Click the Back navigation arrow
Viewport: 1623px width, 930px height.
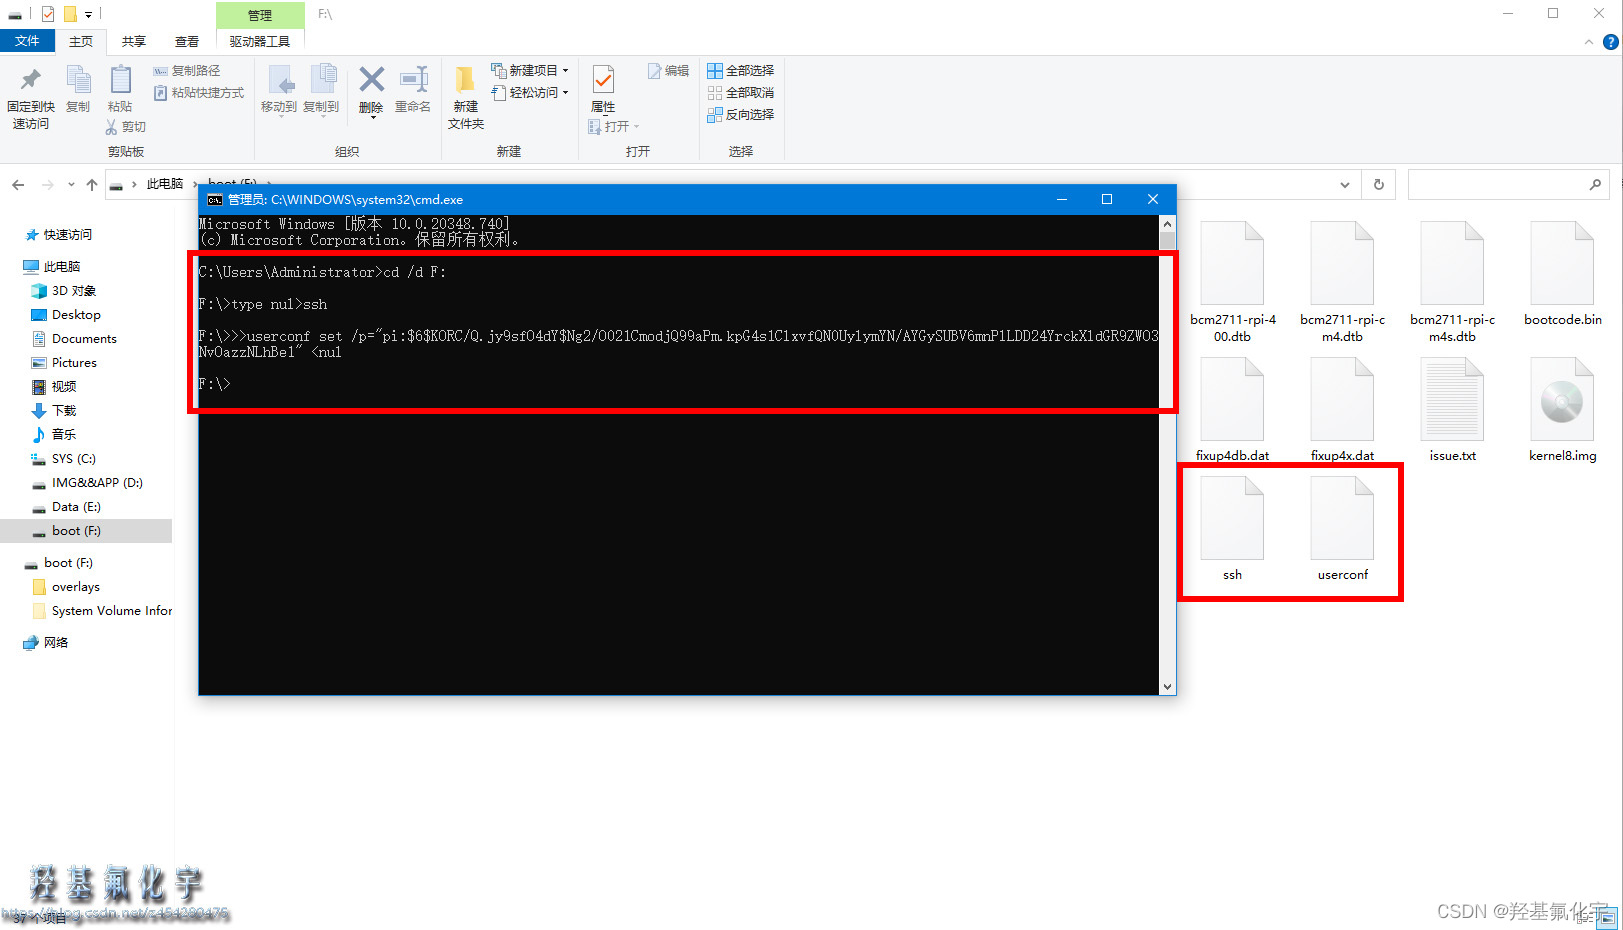coord(18,185)
